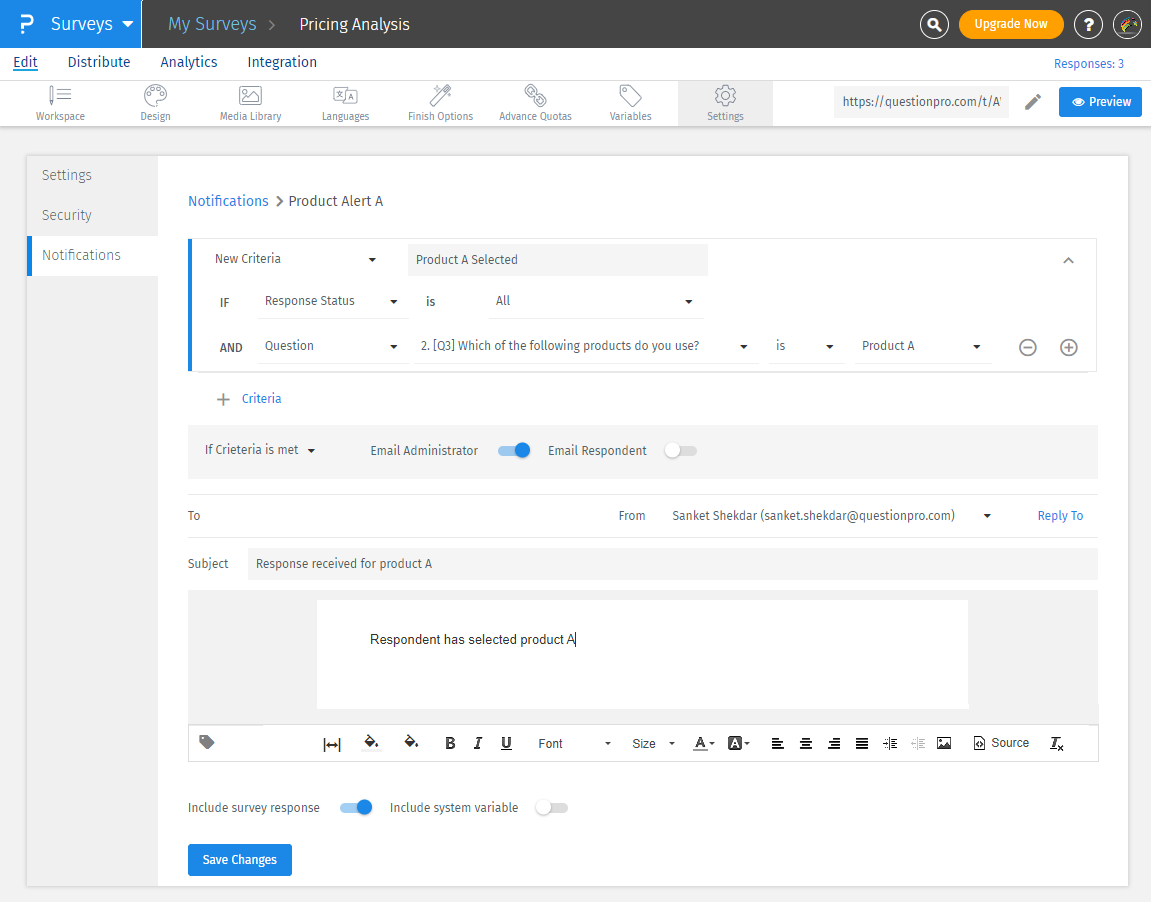Image resolution: width=1151 pixels, height=902 pixels.
Task: Enable Include system variable
Action: pyautogui.click(x=551, y=807)
